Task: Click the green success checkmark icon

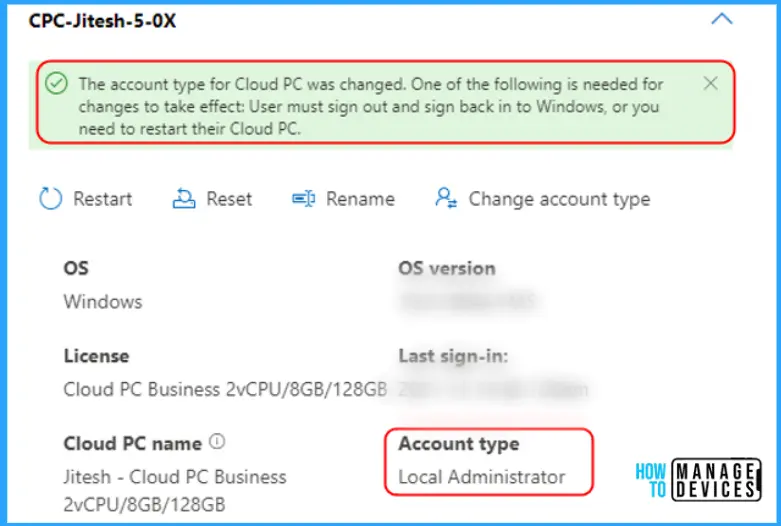Action: pyautogui.click(x=58, y=84)
